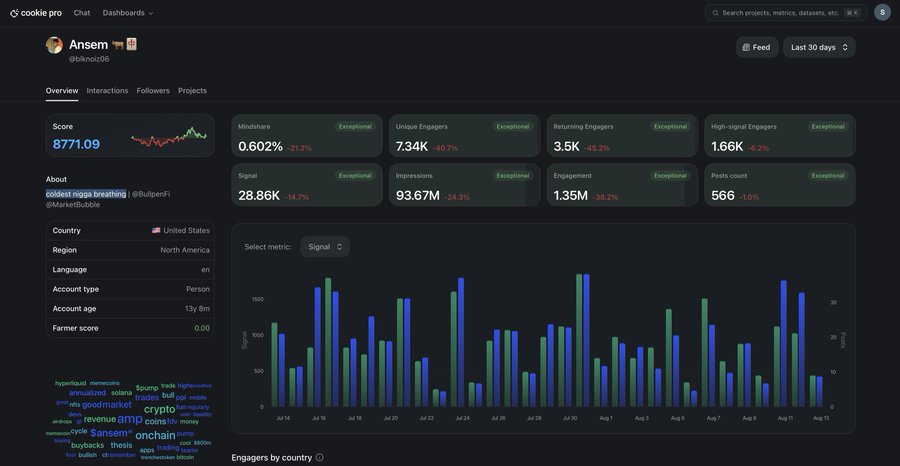
Task: Switch to the Projects tab
Action: (x=192, y=91)
